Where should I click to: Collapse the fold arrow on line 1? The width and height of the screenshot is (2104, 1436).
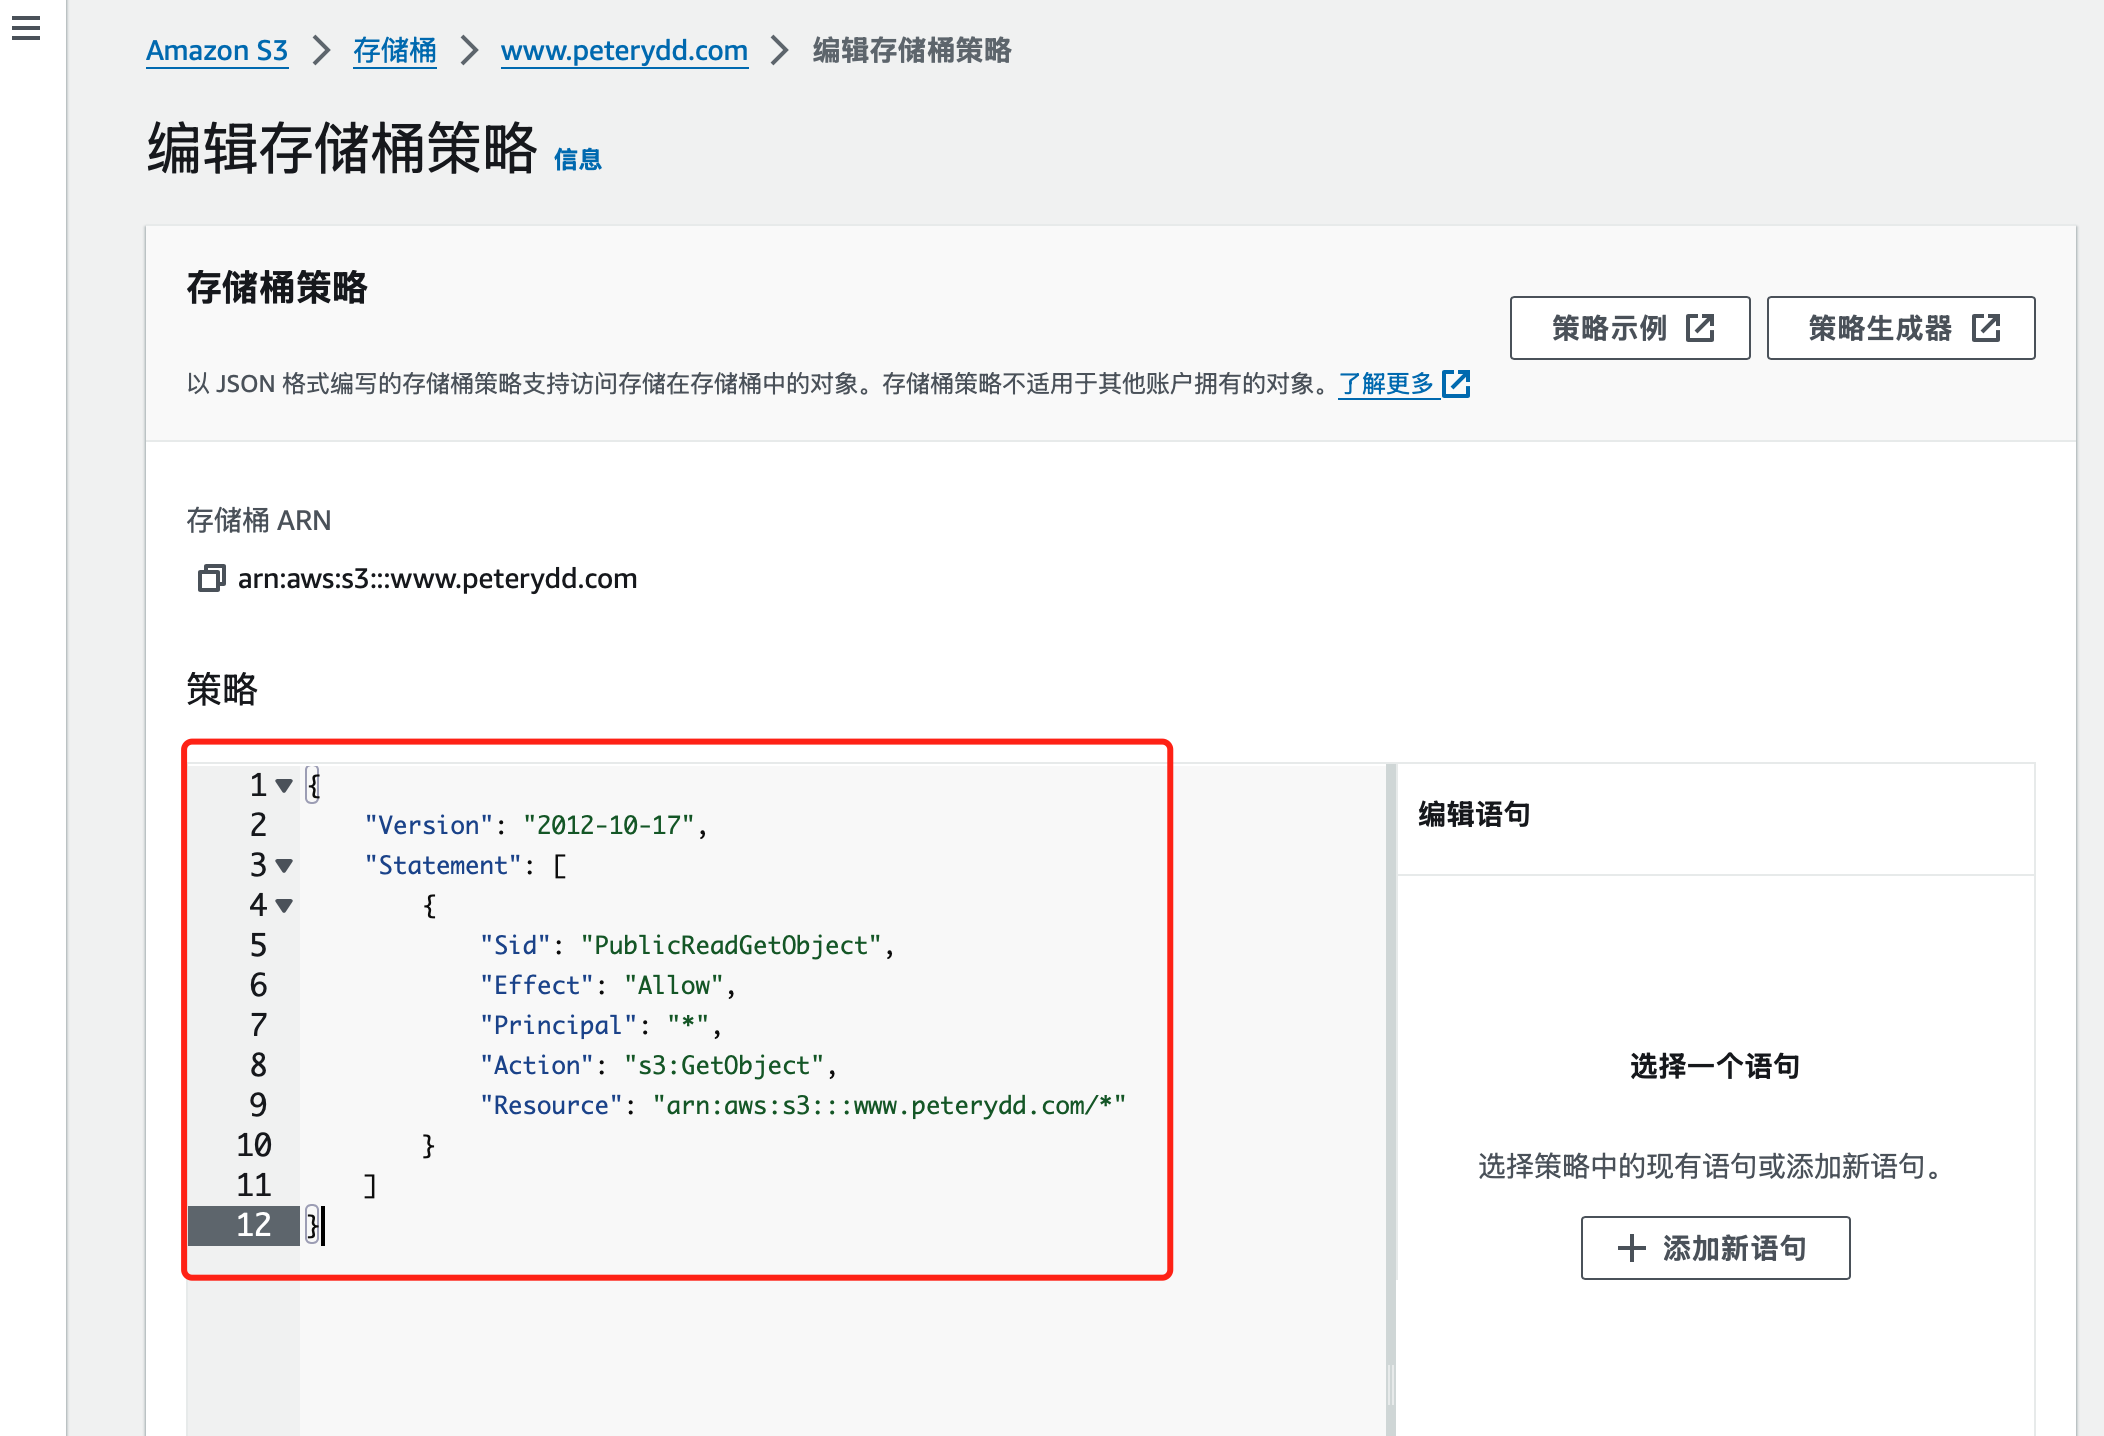pos(284,786)
